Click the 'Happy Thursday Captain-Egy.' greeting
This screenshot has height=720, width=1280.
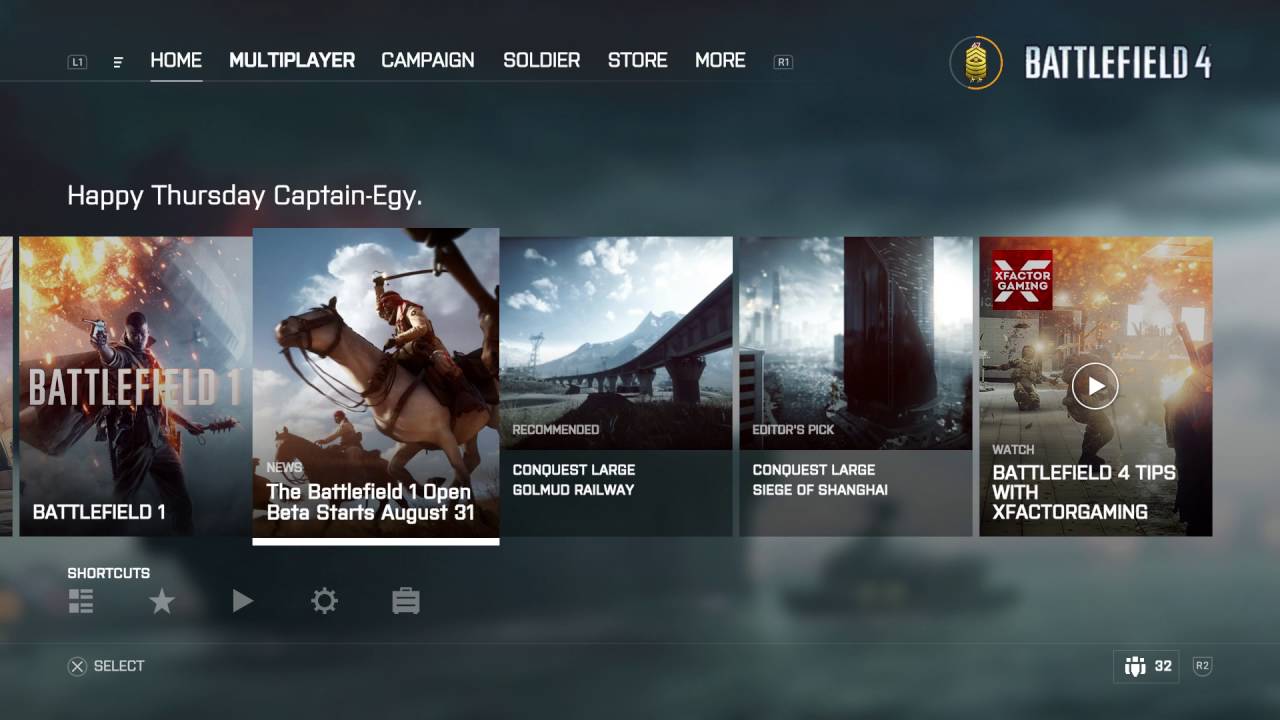pos(245,196)
